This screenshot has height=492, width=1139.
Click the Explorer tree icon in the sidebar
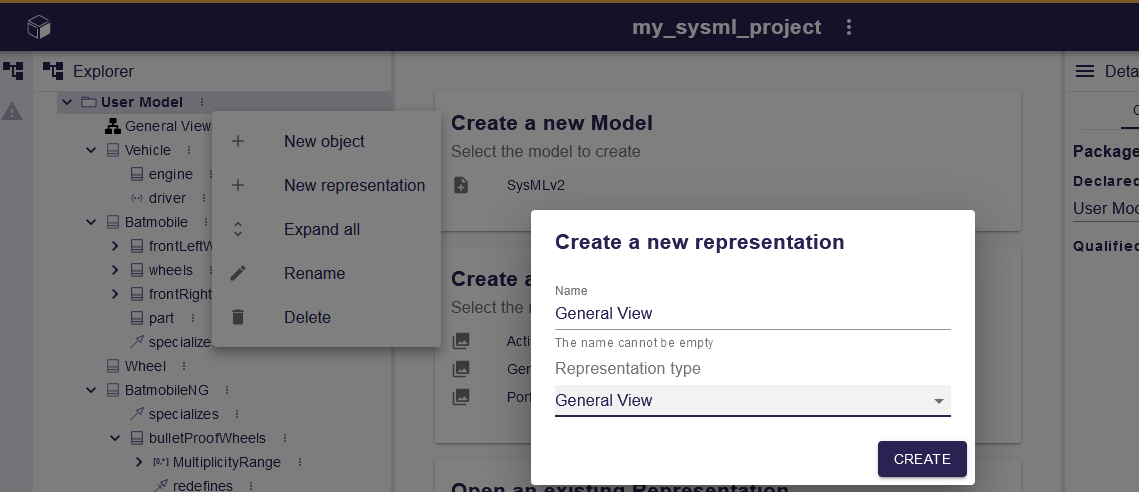[13, 71]
